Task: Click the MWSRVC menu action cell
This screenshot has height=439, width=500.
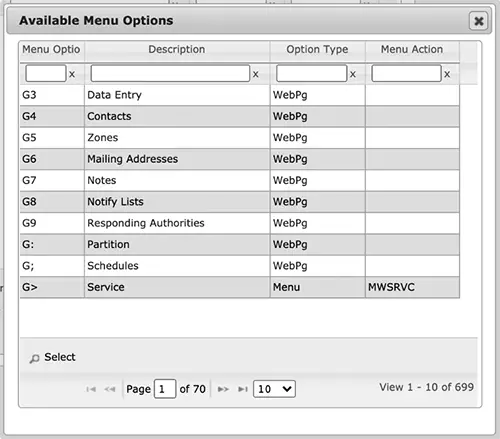Action: coord(412,287)
